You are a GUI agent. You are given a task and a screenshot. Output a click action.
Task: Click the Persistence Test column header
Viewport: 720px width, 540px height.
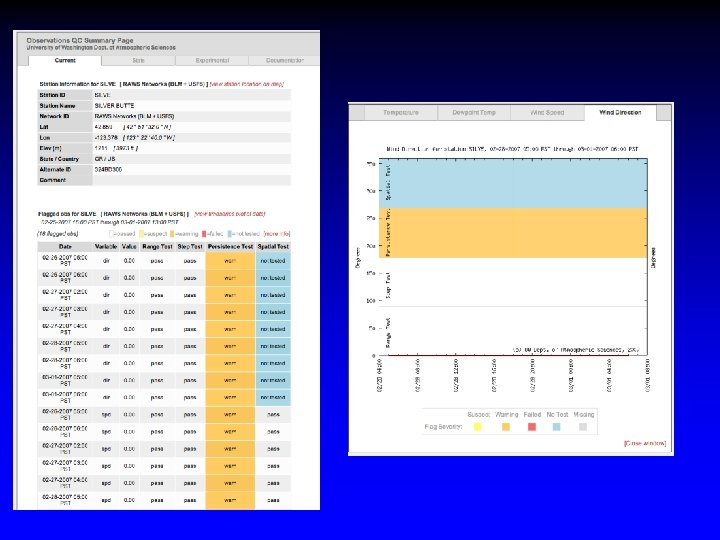[230, 247]
